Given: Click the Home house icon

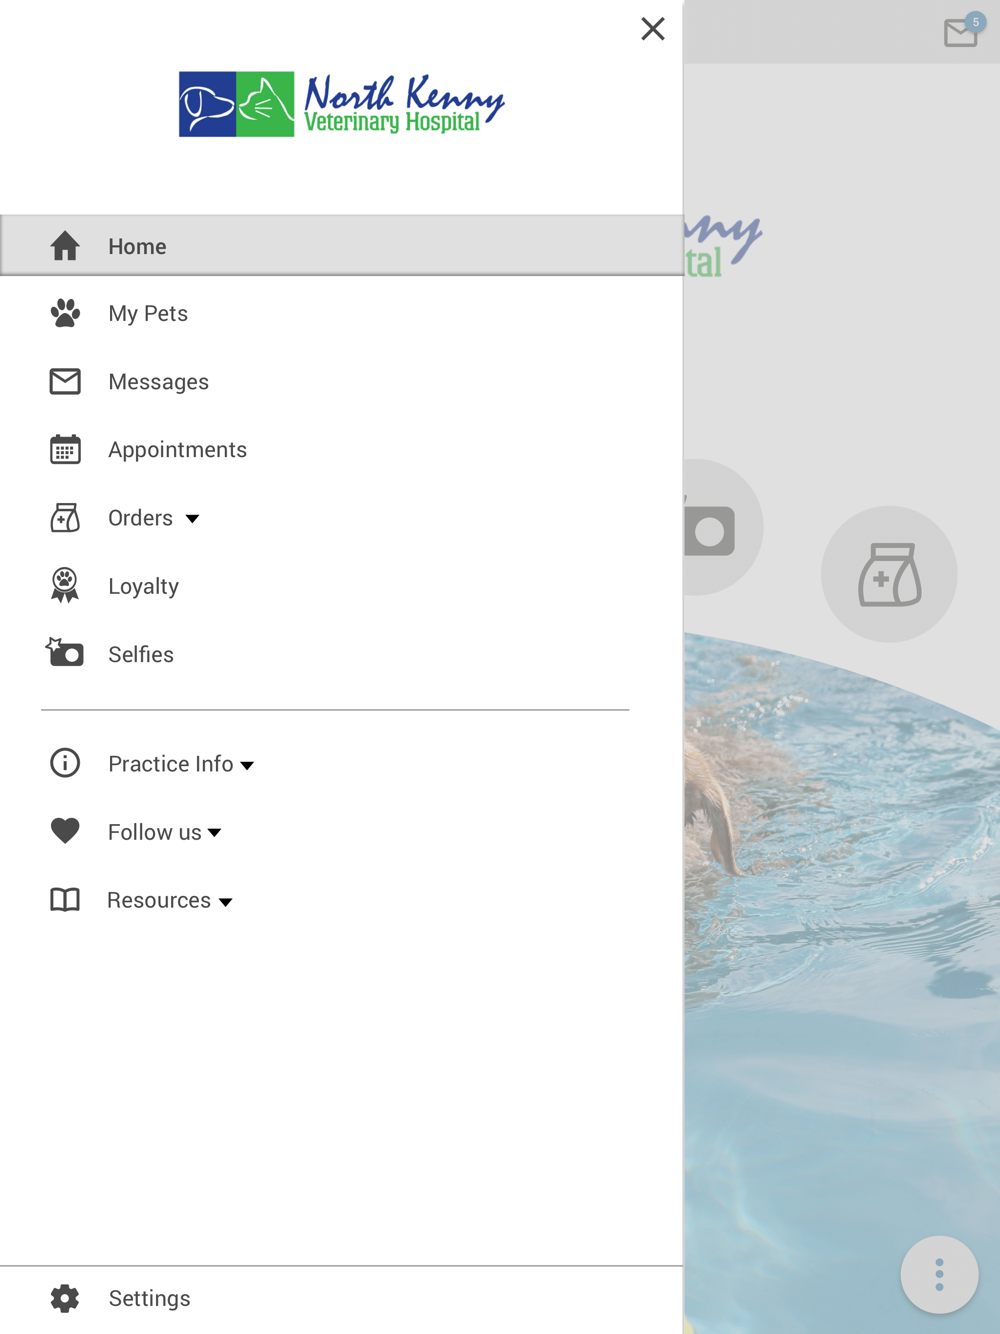Looking at the screenshot, I should [65, 246].
